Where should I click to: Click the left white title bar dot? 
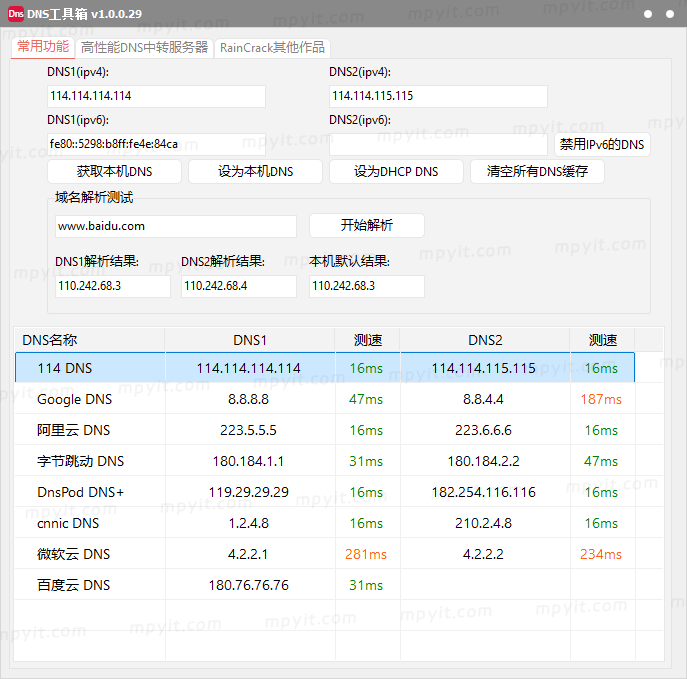[x=648, y=14]
